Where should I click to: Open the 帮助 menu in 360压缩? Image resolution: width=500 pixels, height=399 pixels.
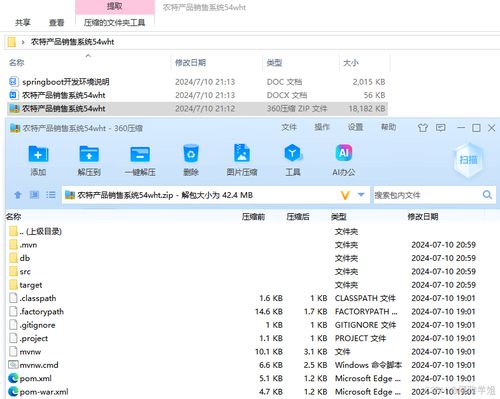(x=388, y=127)
